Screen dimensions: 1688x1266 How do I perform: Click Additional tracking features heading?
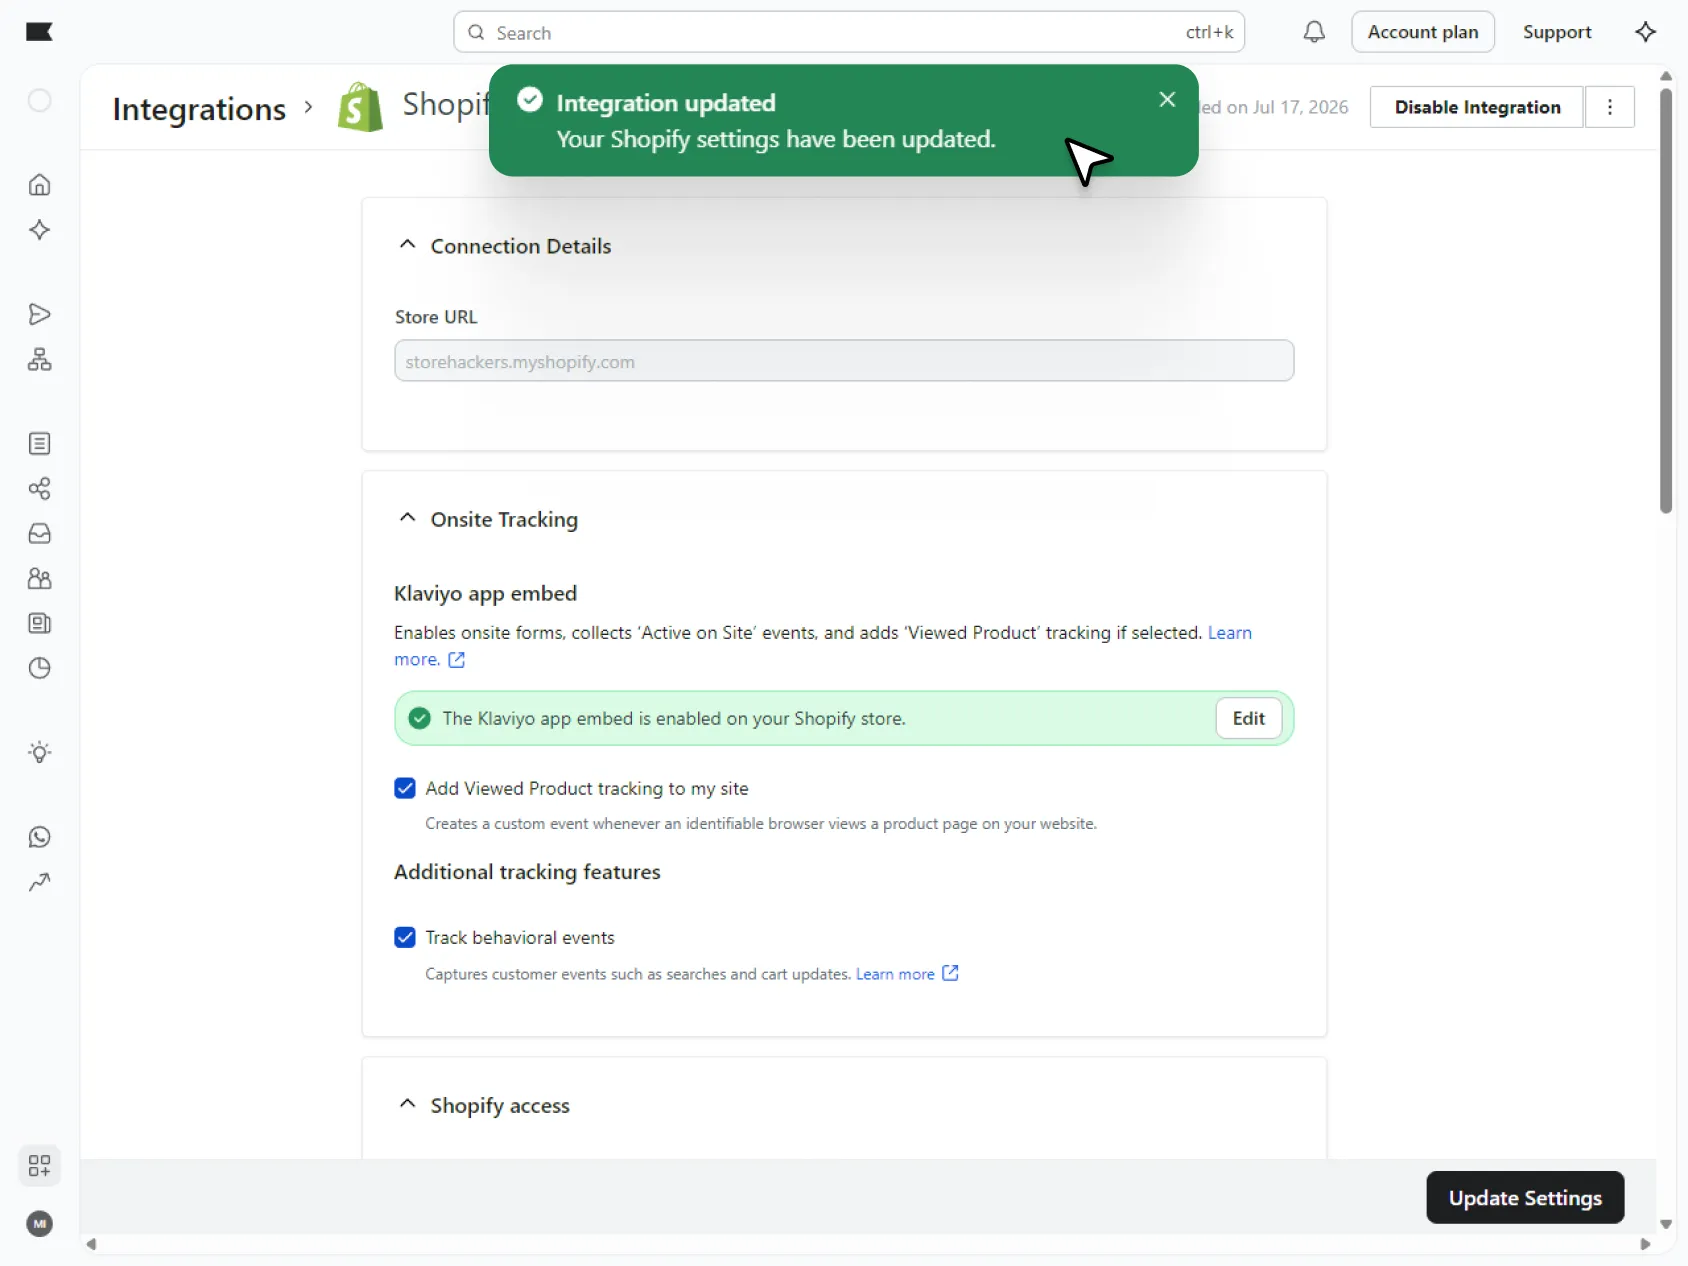coord(527,872)
